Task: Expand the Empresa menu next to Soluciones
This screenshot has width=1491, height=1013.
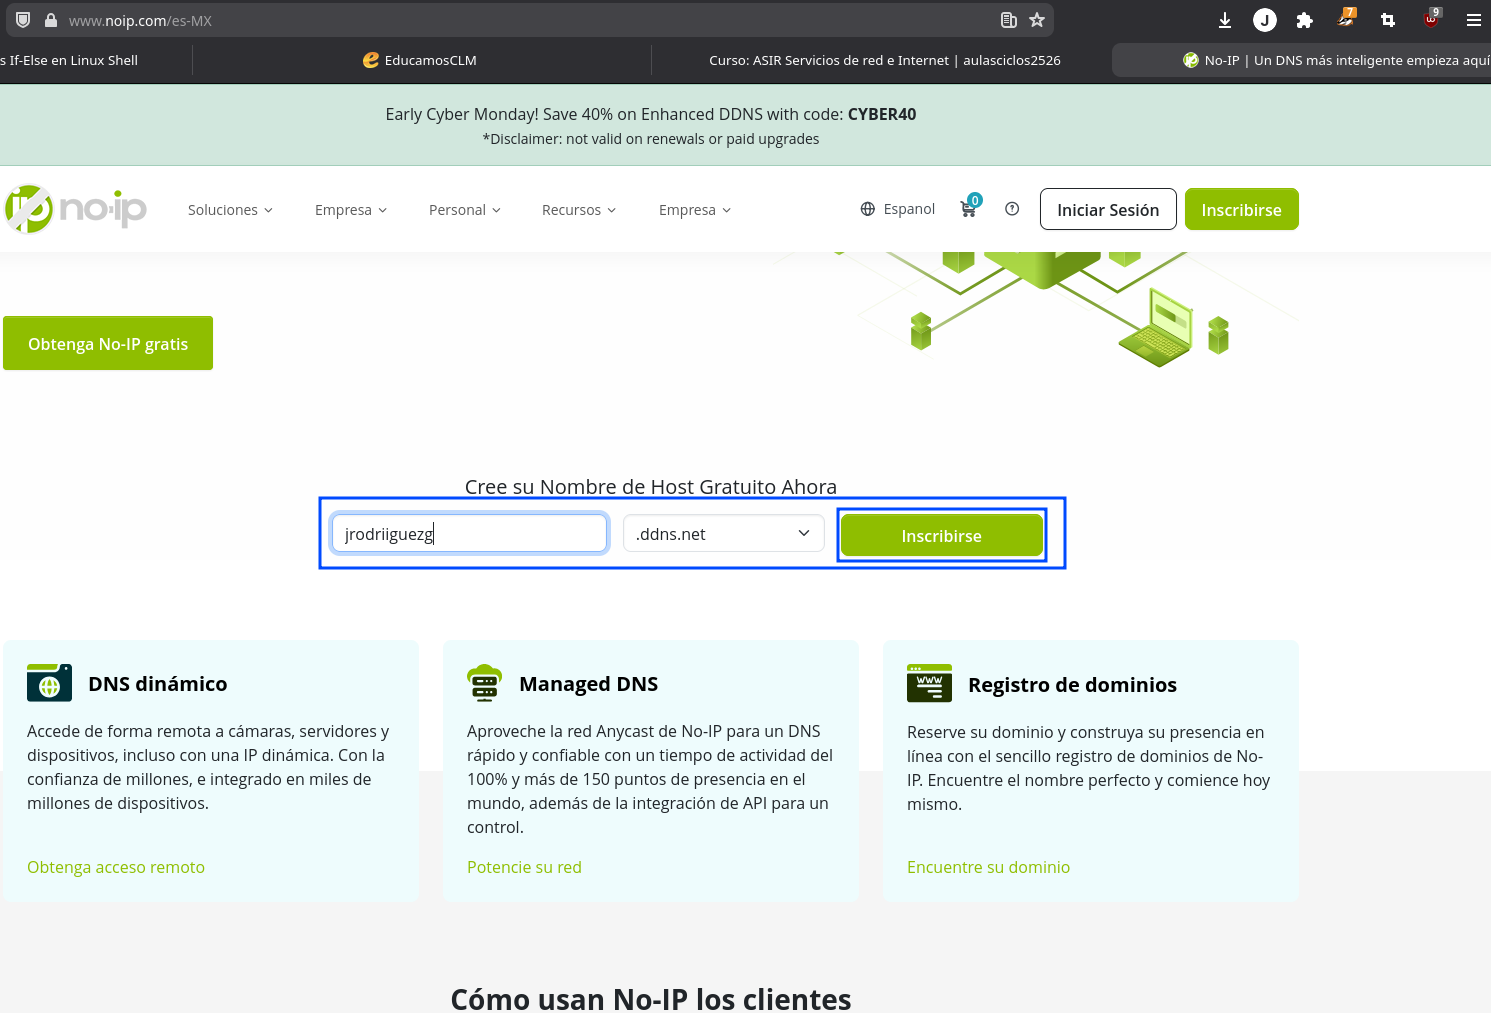Action: tap(351, 210)
